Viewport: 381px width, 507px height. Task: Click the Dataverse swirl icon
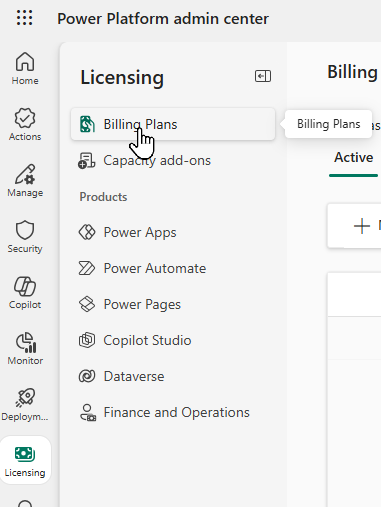coord(87,376)
